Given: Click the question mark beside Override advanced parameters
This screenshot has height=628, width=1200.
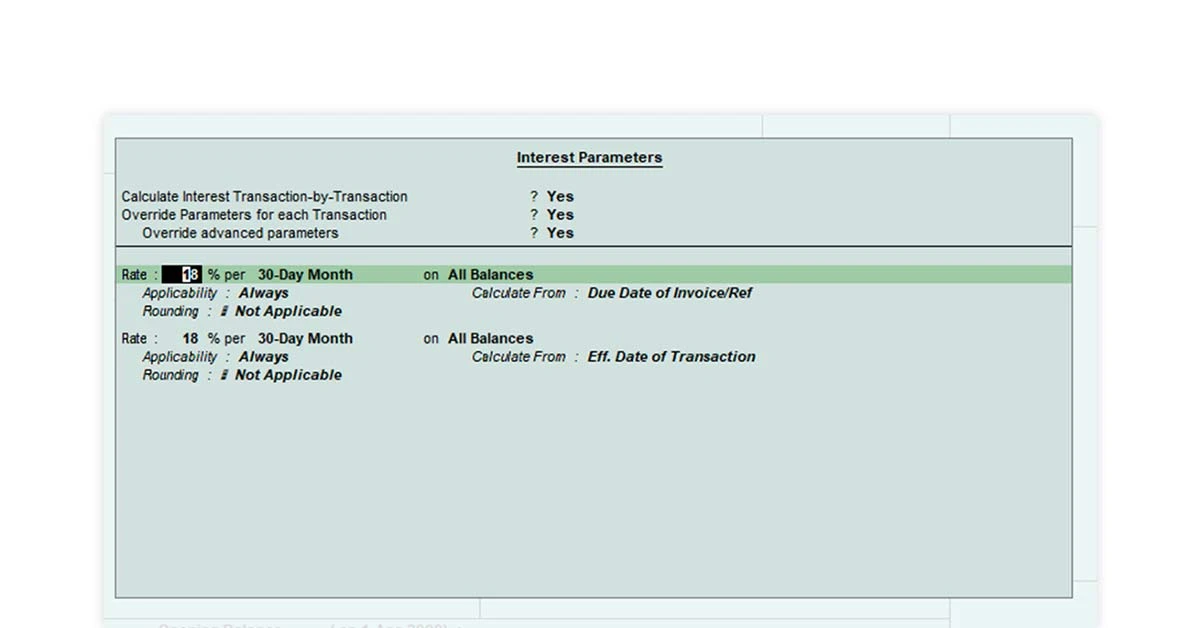Looking at the screenshot, I should (x=533, y=233).
